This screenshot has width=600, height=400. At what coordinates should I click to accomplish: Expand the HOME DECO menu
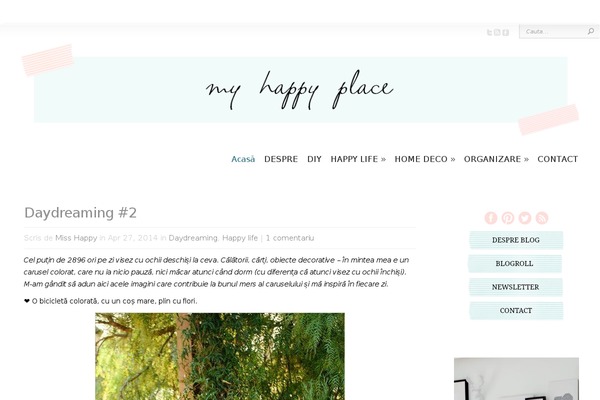point(425,159)
